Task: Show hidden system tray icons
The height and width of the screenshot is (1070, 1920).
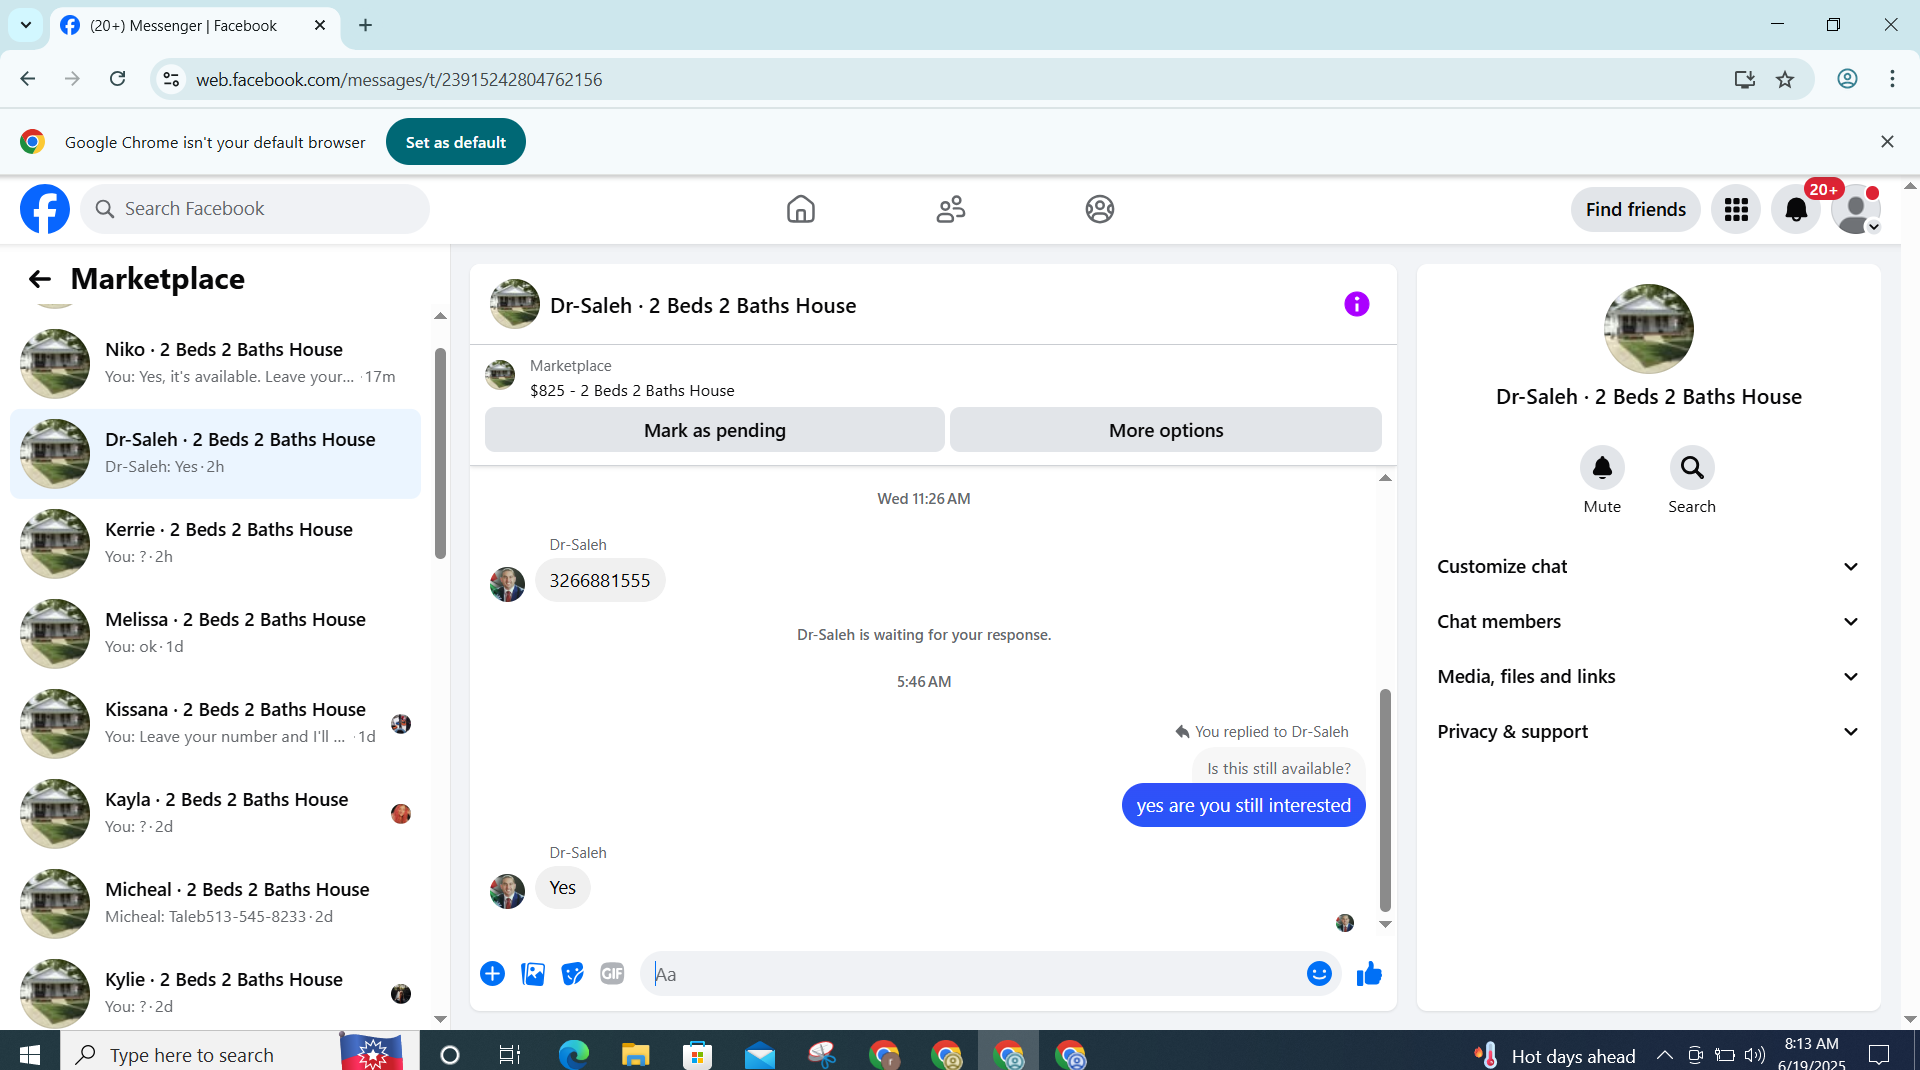Action: click(1664, 1054)
